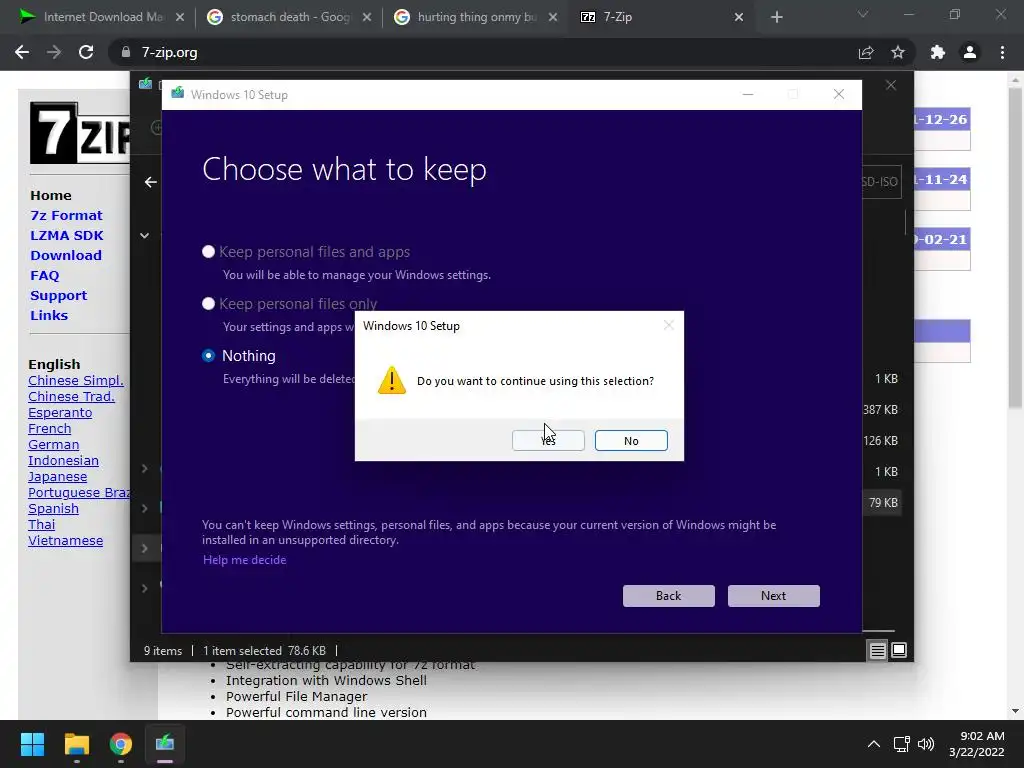Go forward in Chrome

54,52
